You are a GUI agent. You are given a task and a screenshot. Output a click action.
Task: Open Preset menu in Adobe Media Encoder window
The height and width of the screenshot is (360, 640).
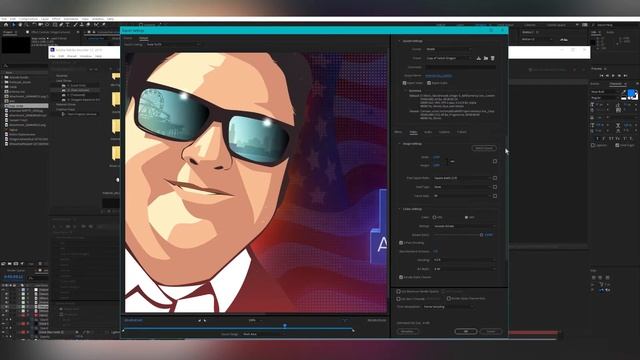pos(72,56)
